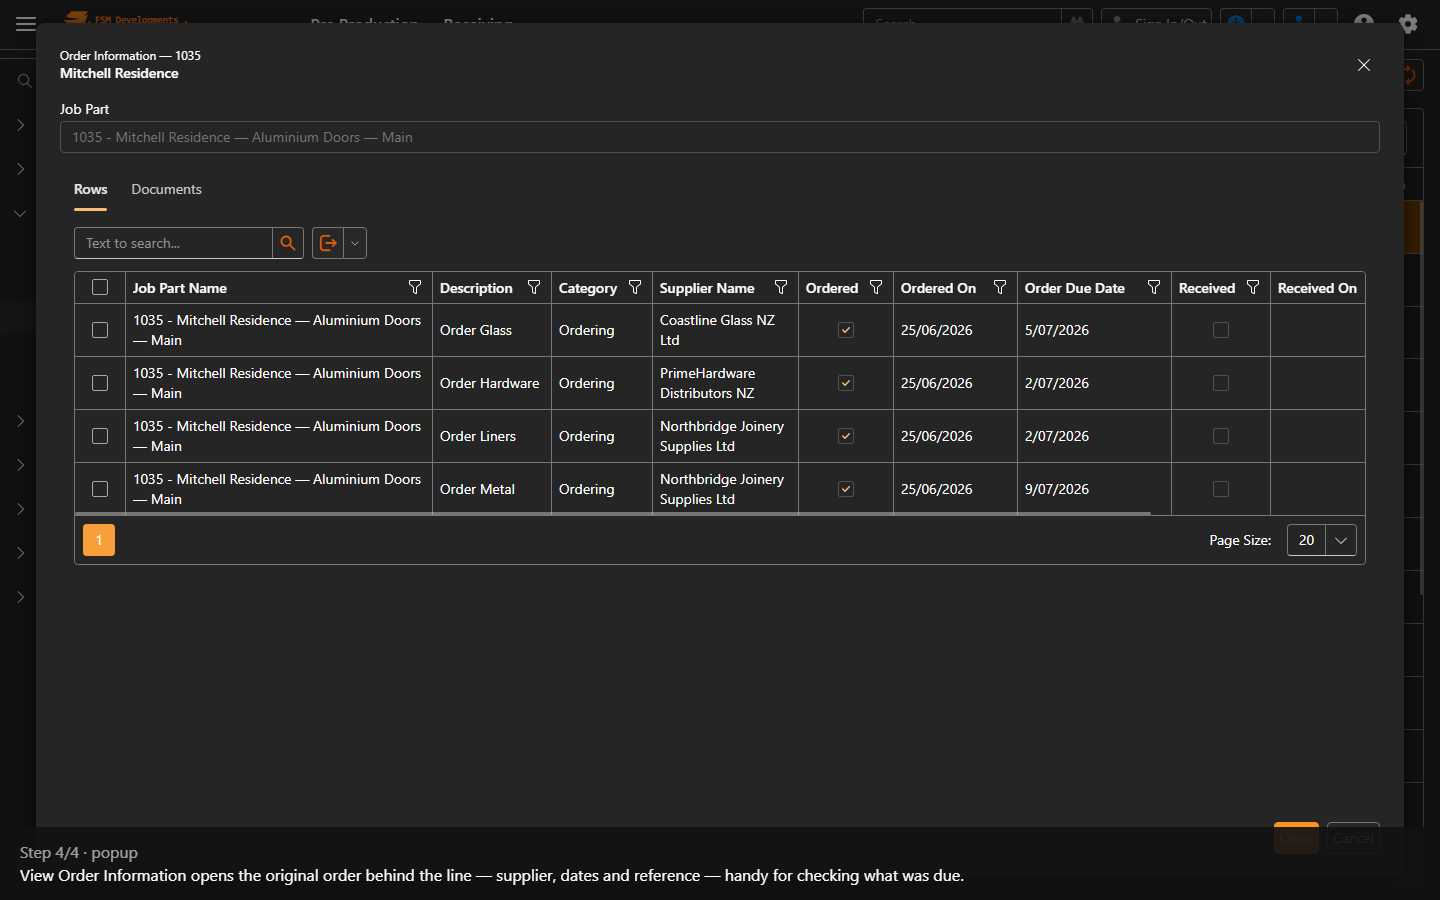This screenshot has height=900, width=1440.
Task: Collapse the expanded sidebar section chevron
Action: [20, 213]
